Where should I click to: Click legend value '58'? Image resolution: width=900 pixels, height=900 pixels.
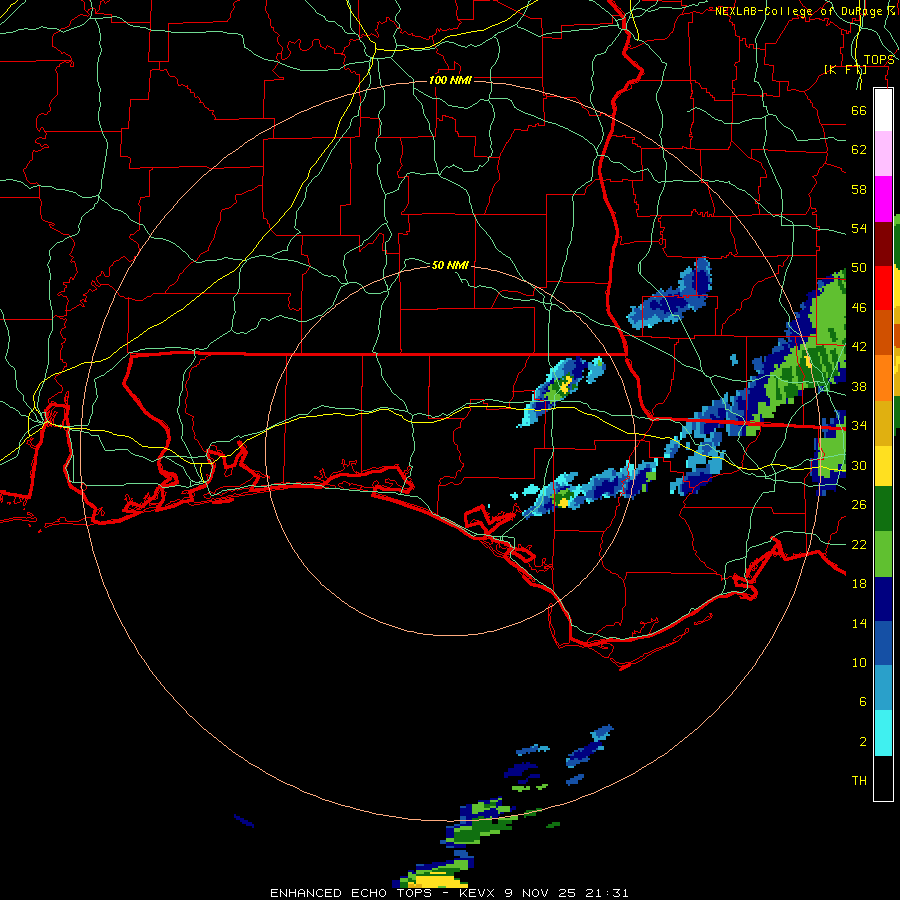click(859, 189)
